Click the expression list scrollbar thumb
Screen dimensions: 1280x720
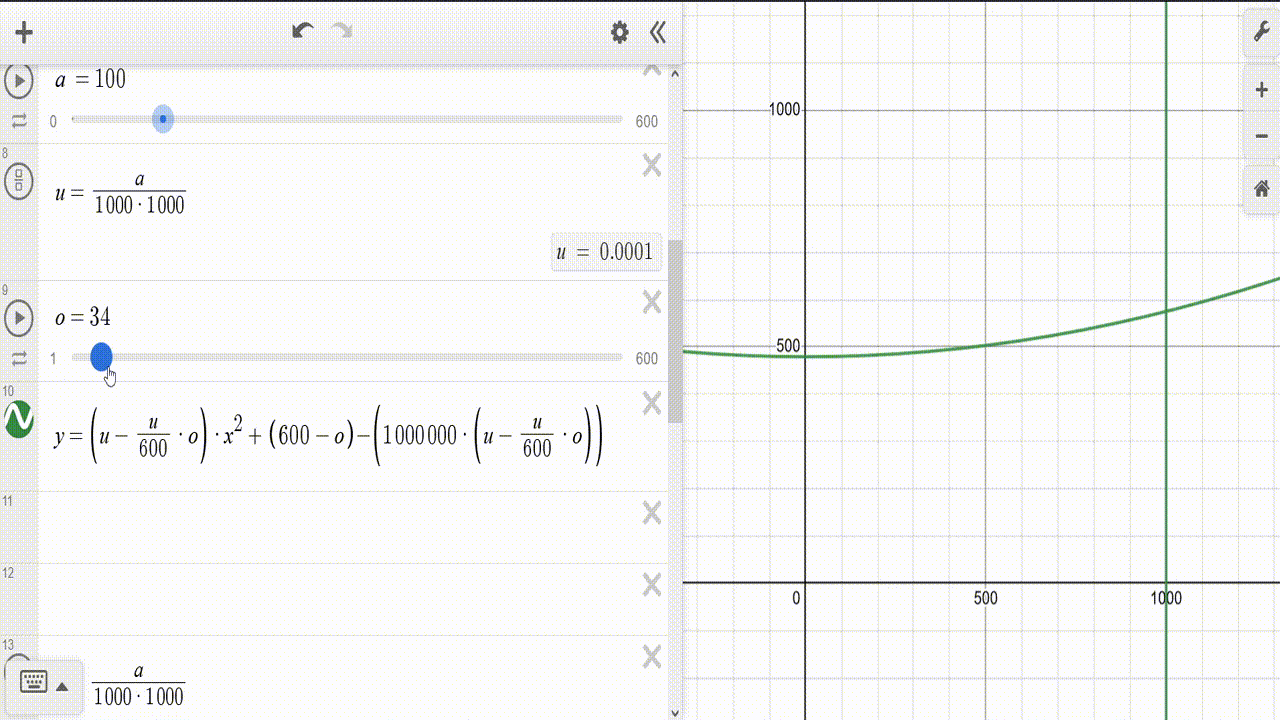pos(676,330)
